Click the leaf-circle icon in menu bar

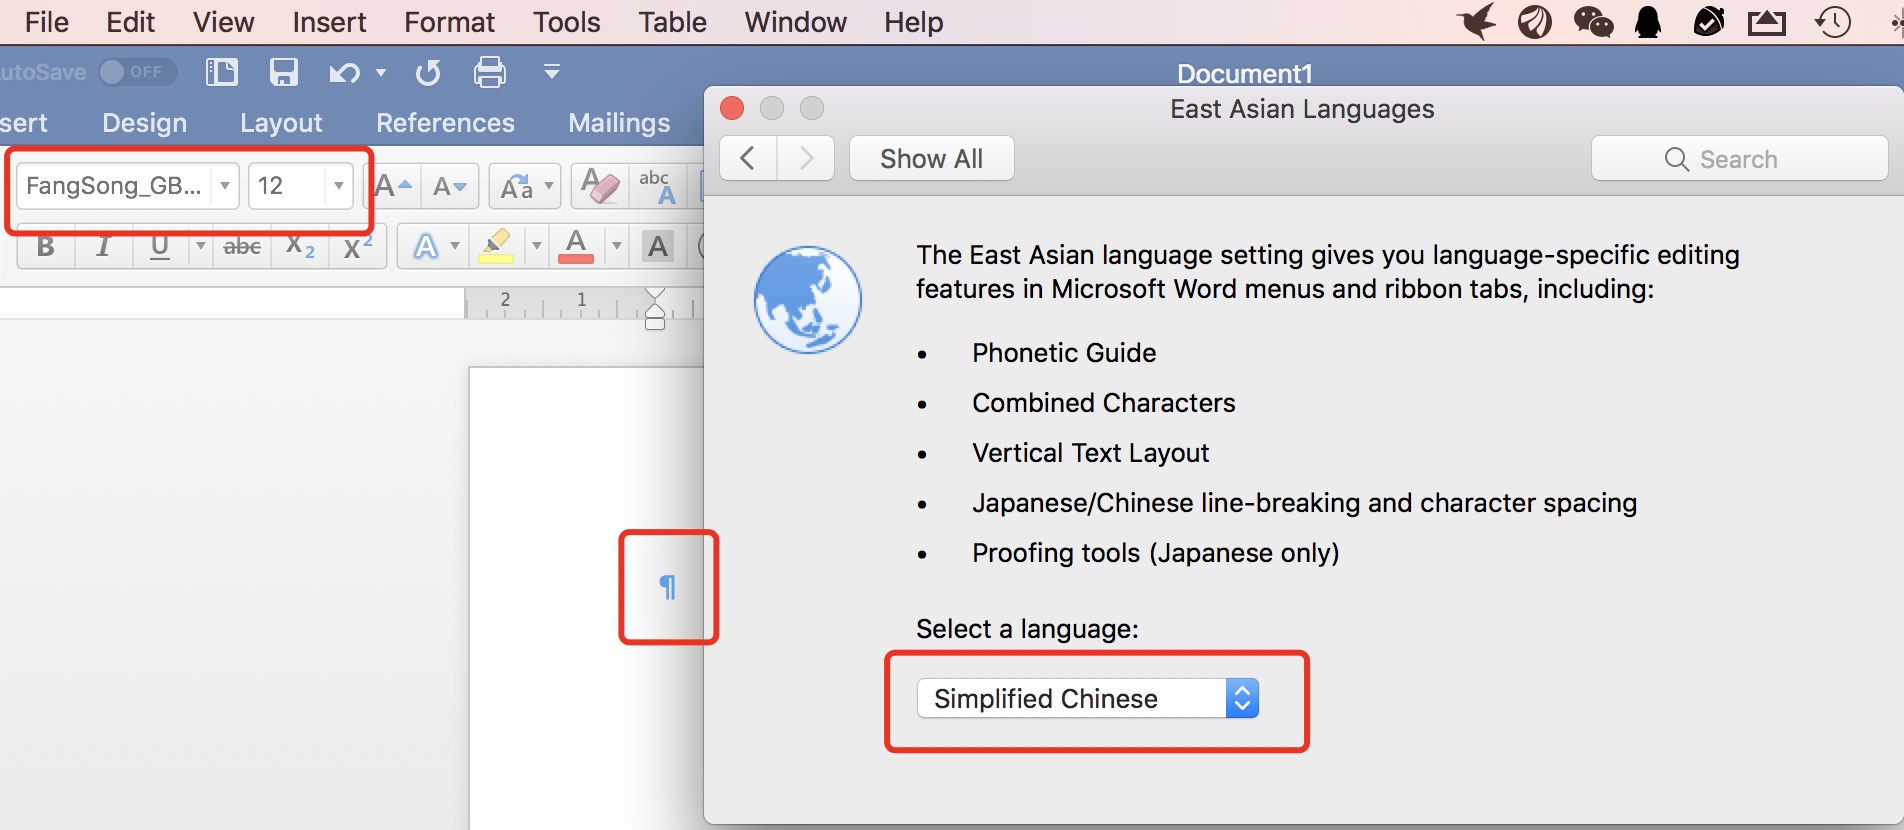point(1534,21)
